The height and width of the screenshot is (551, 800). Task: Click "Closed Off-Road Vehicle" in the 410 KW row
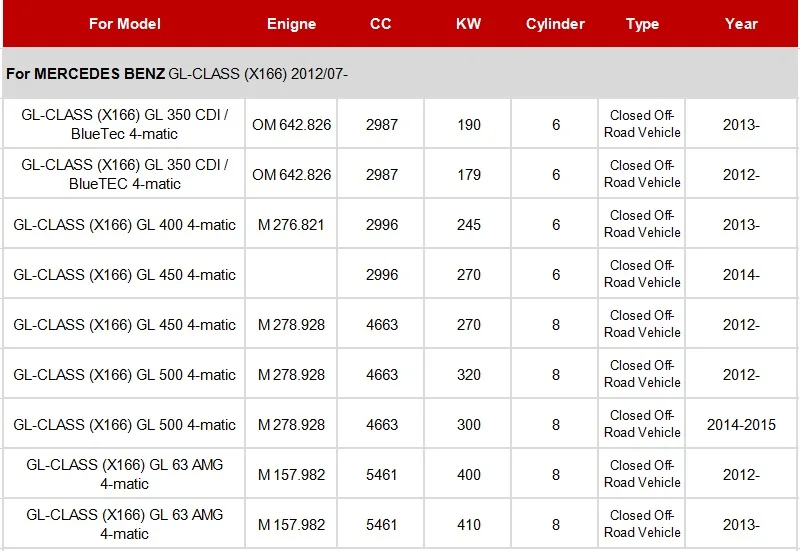pyautogui.click(x=642, y=524)
